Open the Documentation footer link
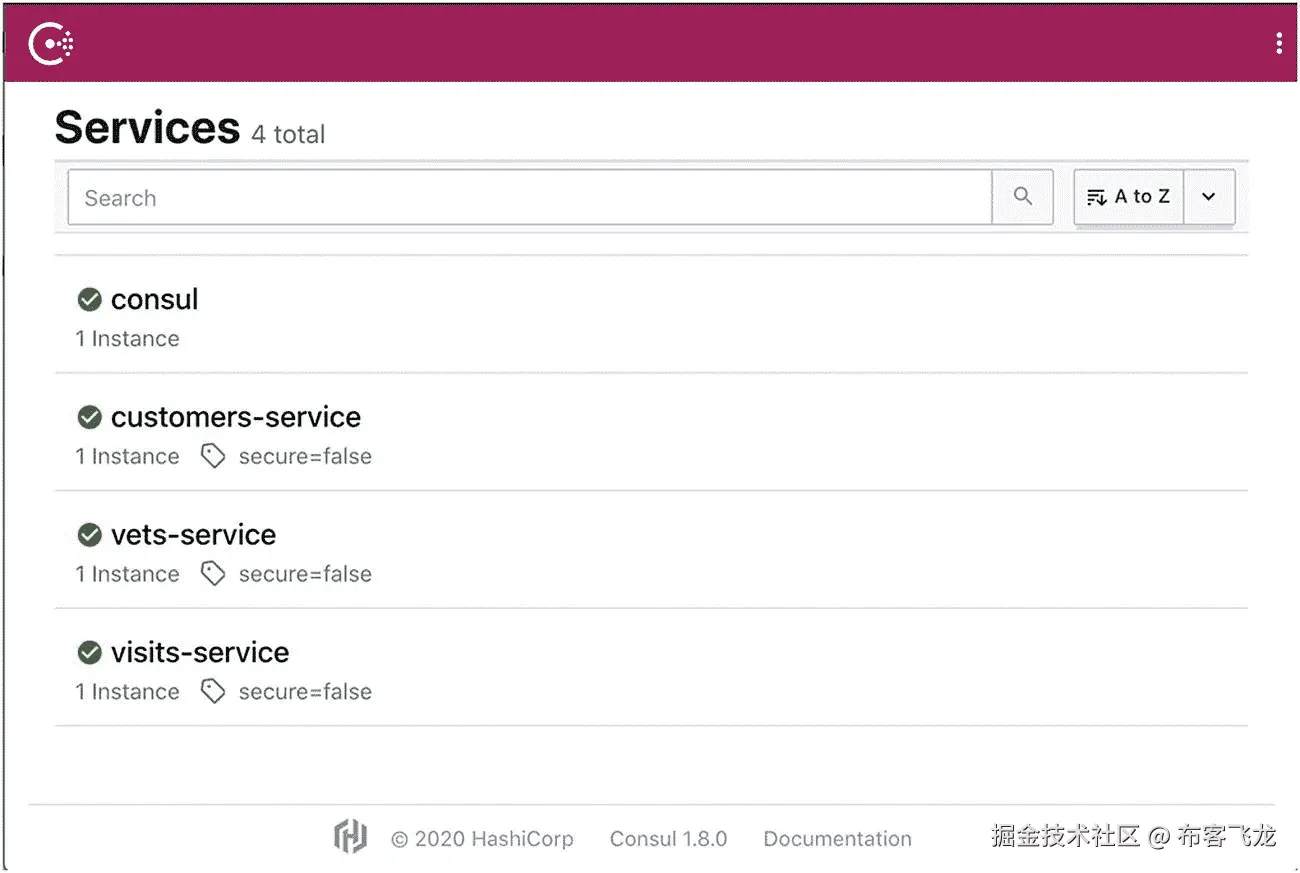This screenshot has height=873, width=1300. point(837,839)
